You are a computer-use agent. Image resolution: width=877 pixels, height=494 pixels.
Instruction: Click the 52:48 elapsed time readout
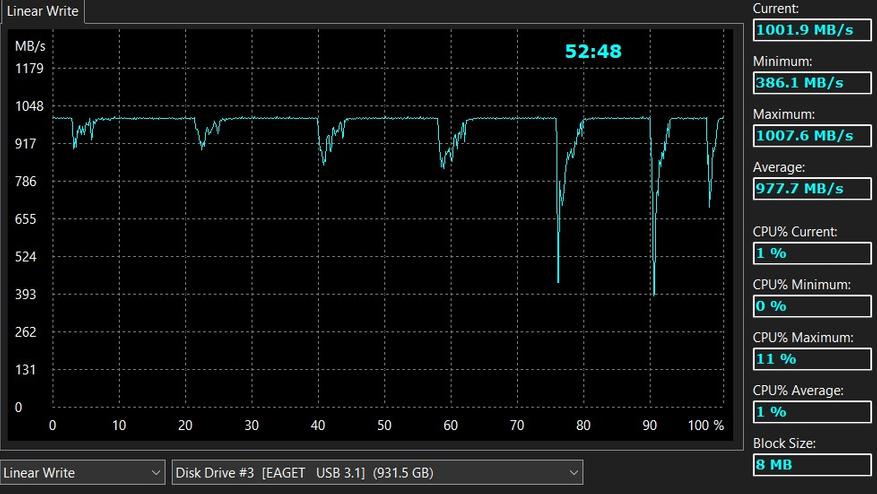pos(593,51)
